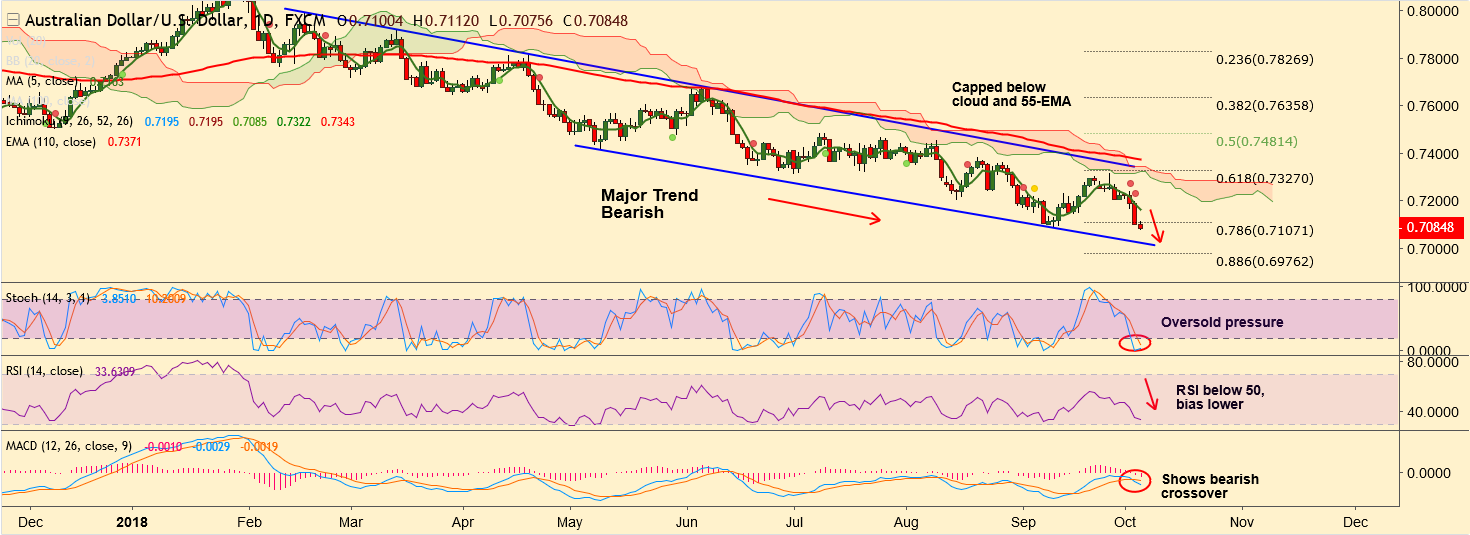Viewport: 1470px width, 535px height.
Task: Click the Jun label on time axis
Action: click(x=686, y=522)
